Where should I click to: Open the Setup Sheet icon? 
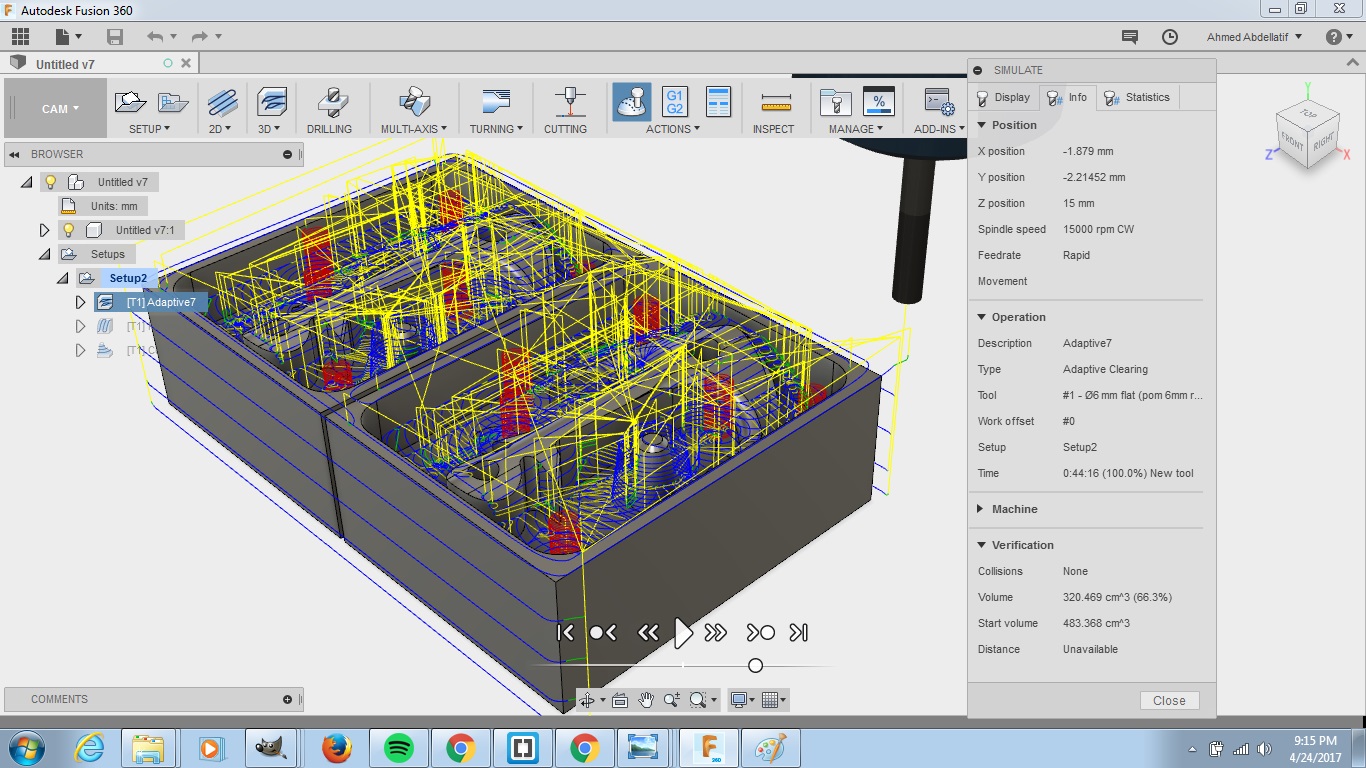[718, 102]
